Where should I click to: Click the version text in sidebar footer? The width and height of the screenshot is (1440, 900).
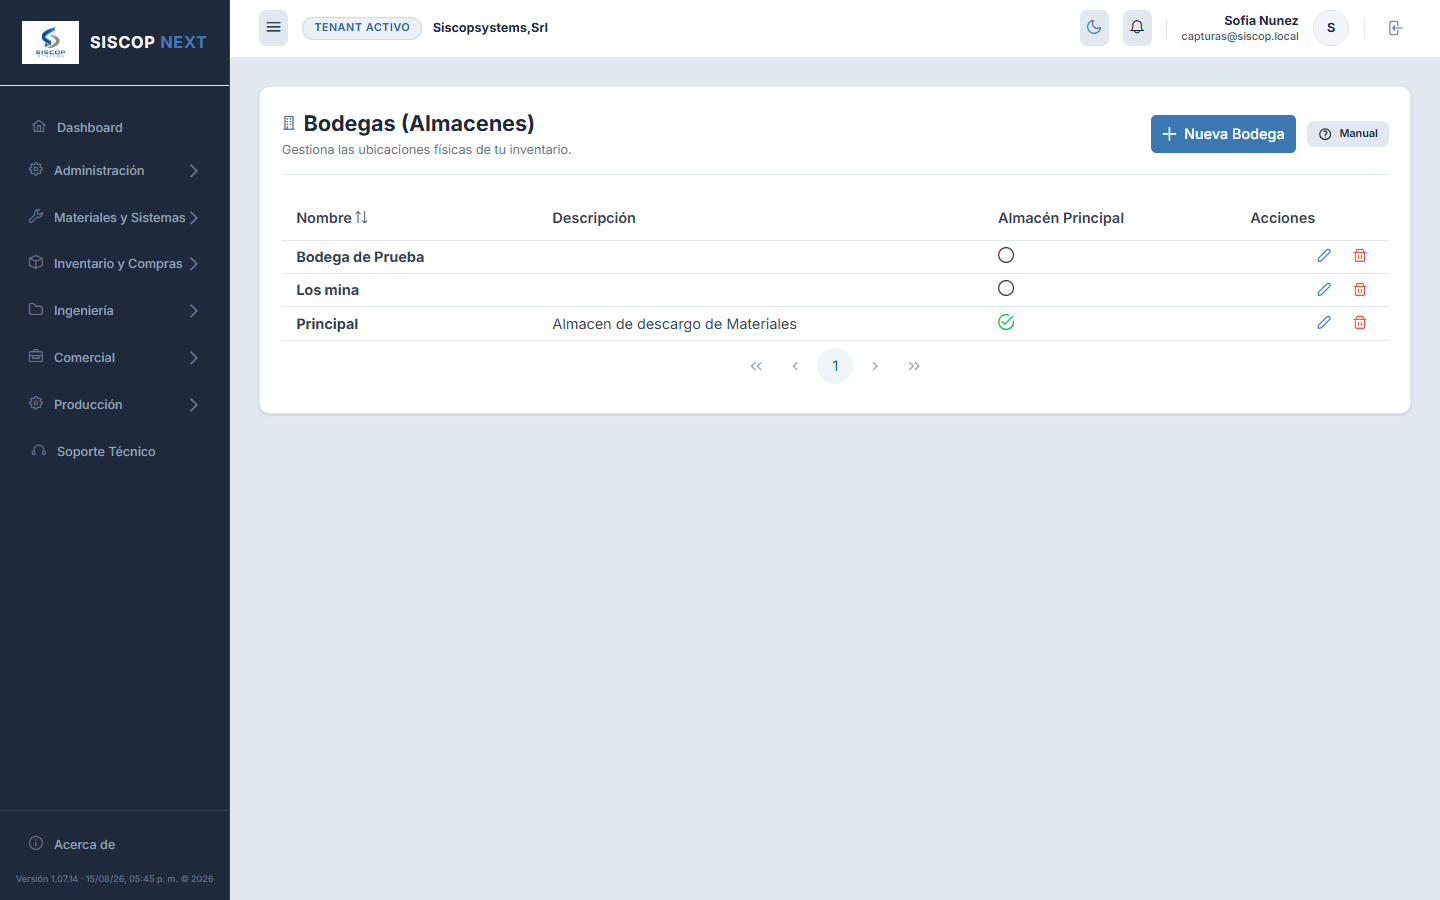(x=115, y=879)
